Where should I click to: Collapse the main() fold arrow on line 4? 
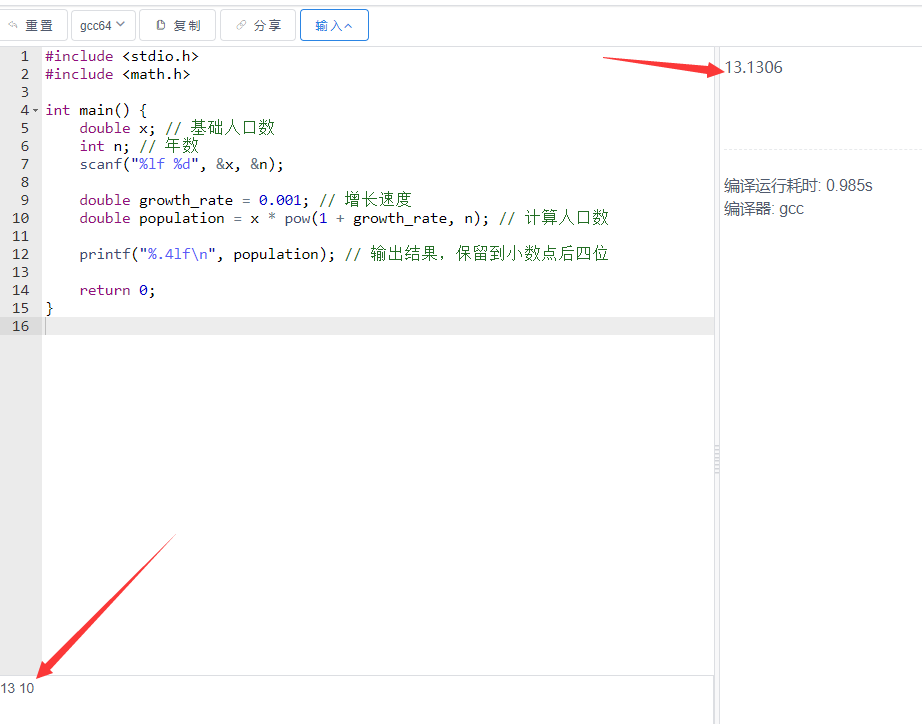click(x=36, y=111)
